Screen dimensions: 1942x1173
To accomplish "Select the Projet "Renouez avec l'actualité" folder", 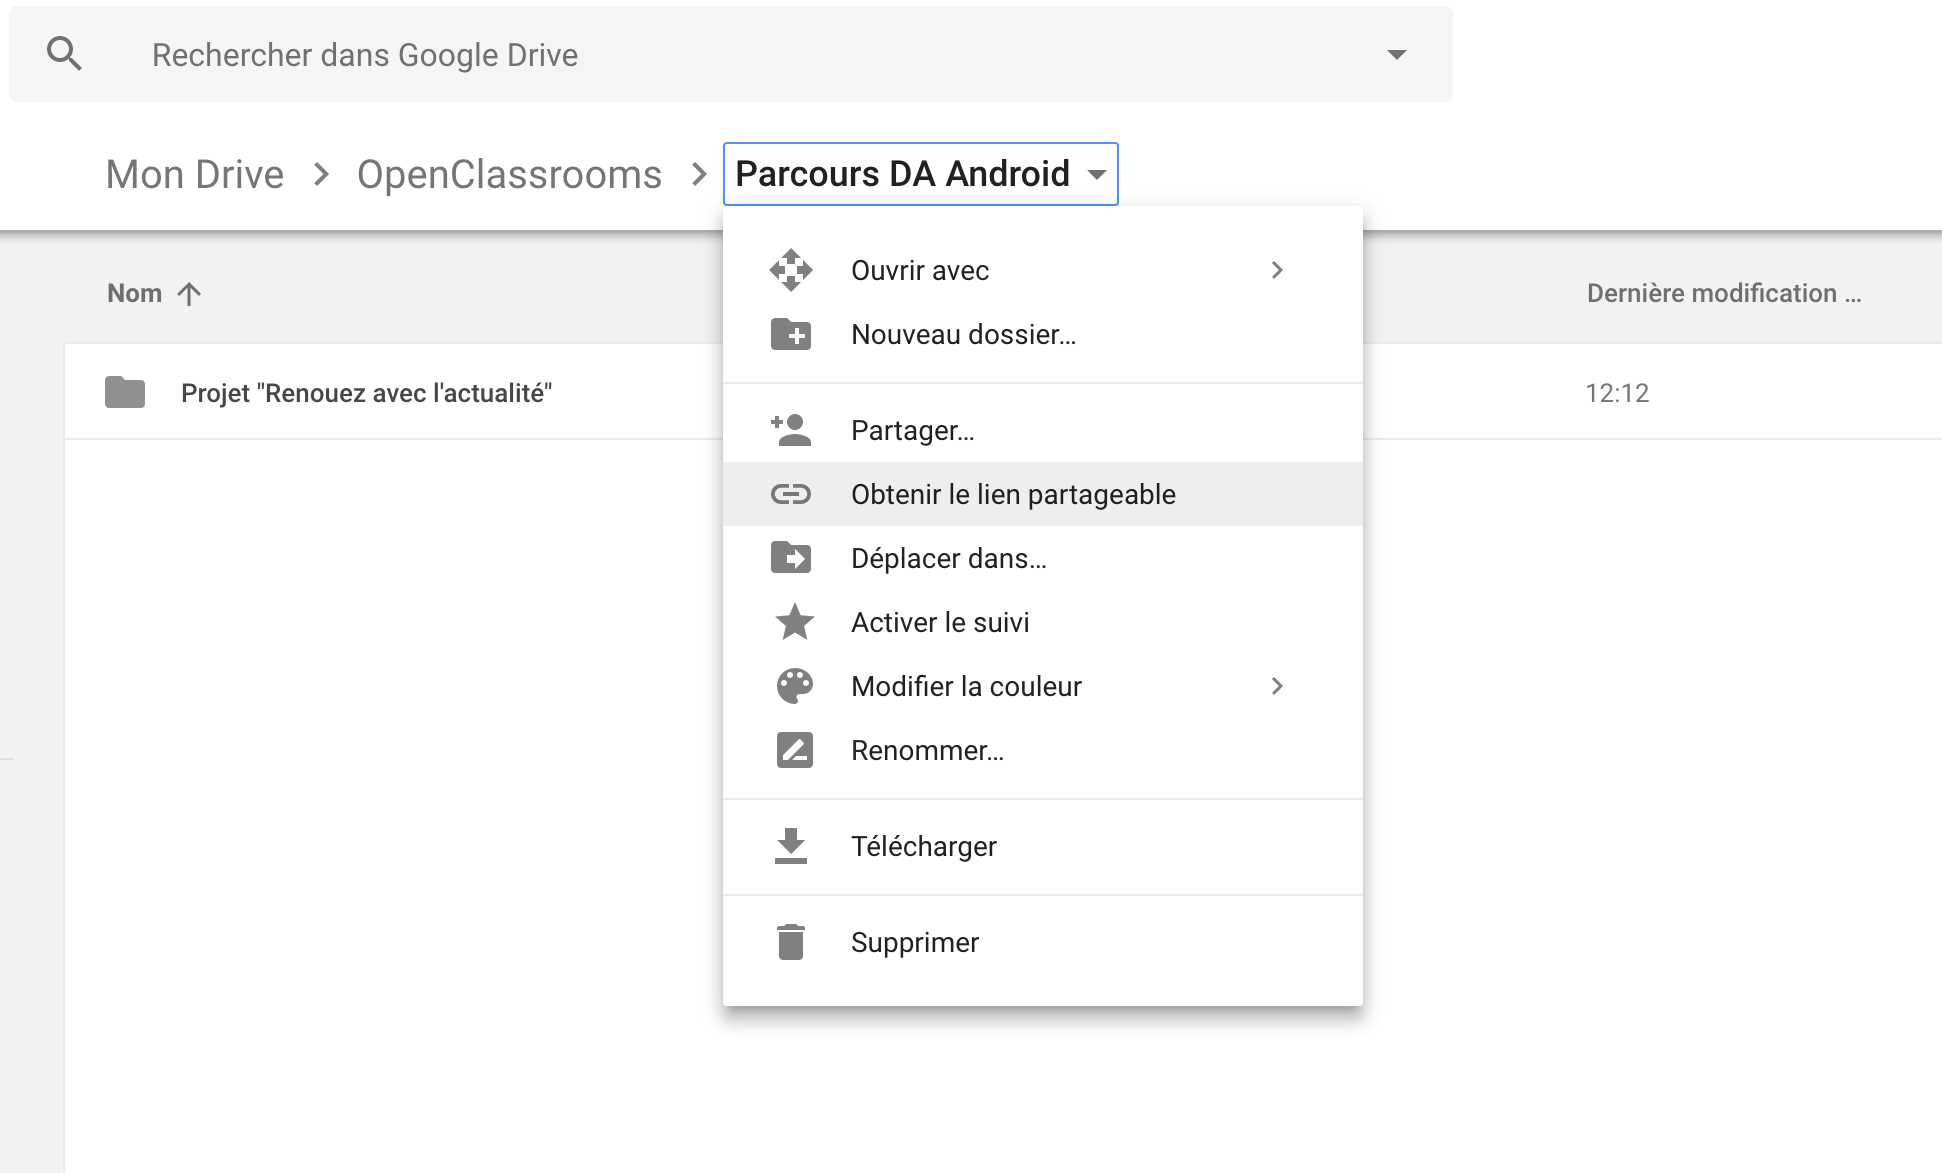I will 366,393.
